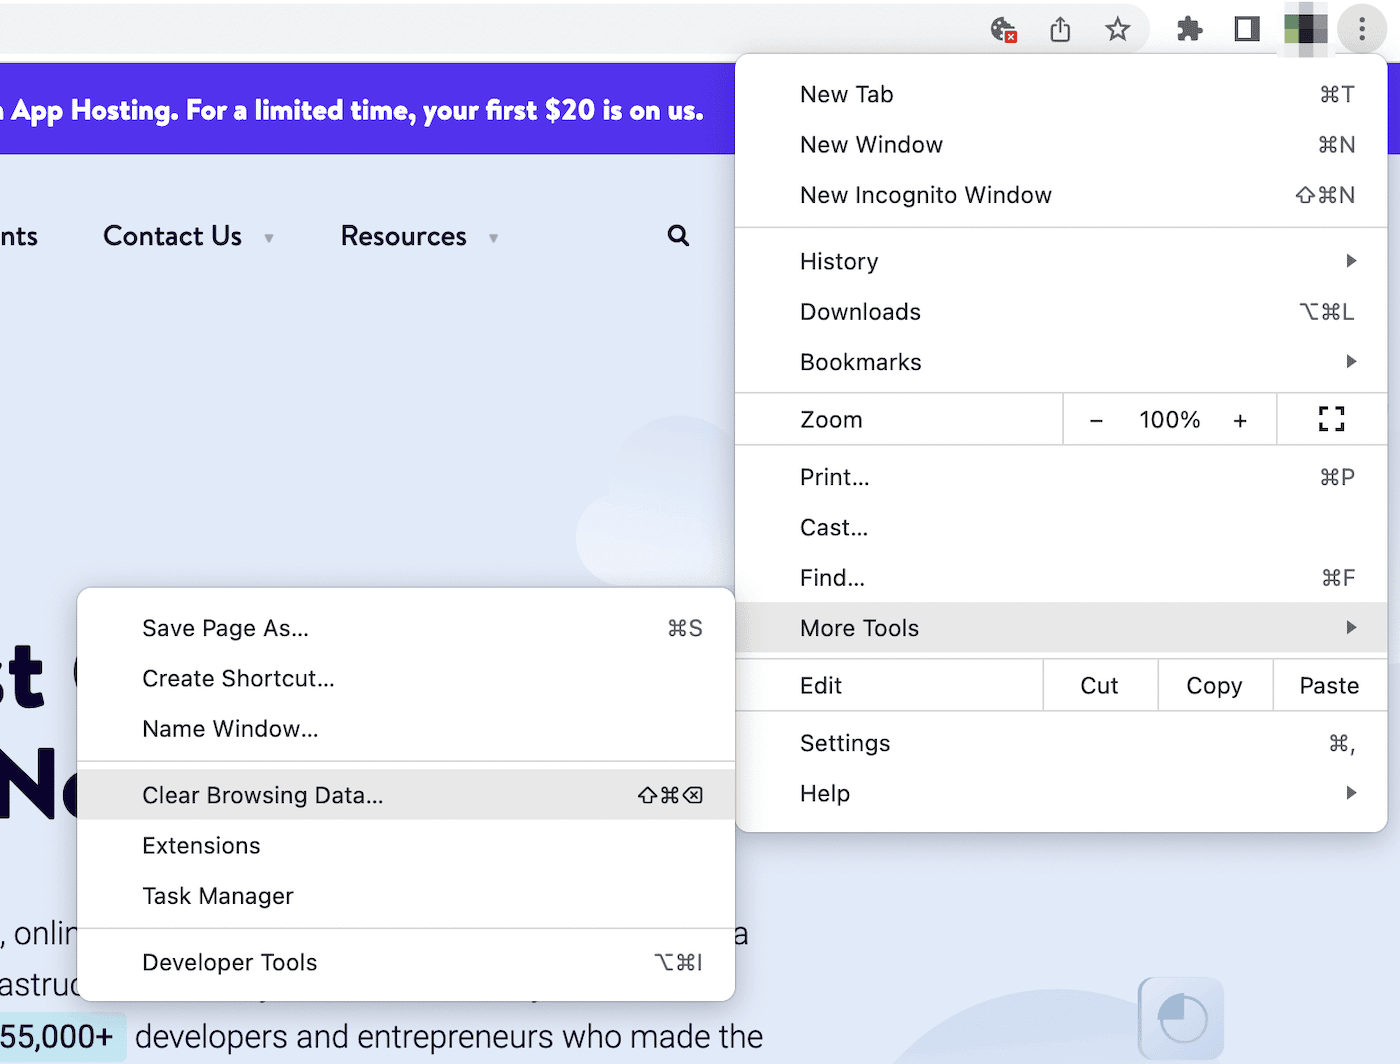This screenshot has height=1064, width=1400.
Task: Open Developer Tools from the submenu
Action: pyautogui.click(x=229, y=962)
